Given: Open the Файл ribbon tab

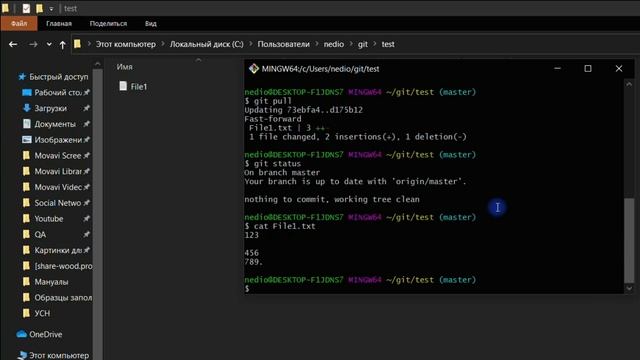Looking at the screenshot, I should click(19, 24).
